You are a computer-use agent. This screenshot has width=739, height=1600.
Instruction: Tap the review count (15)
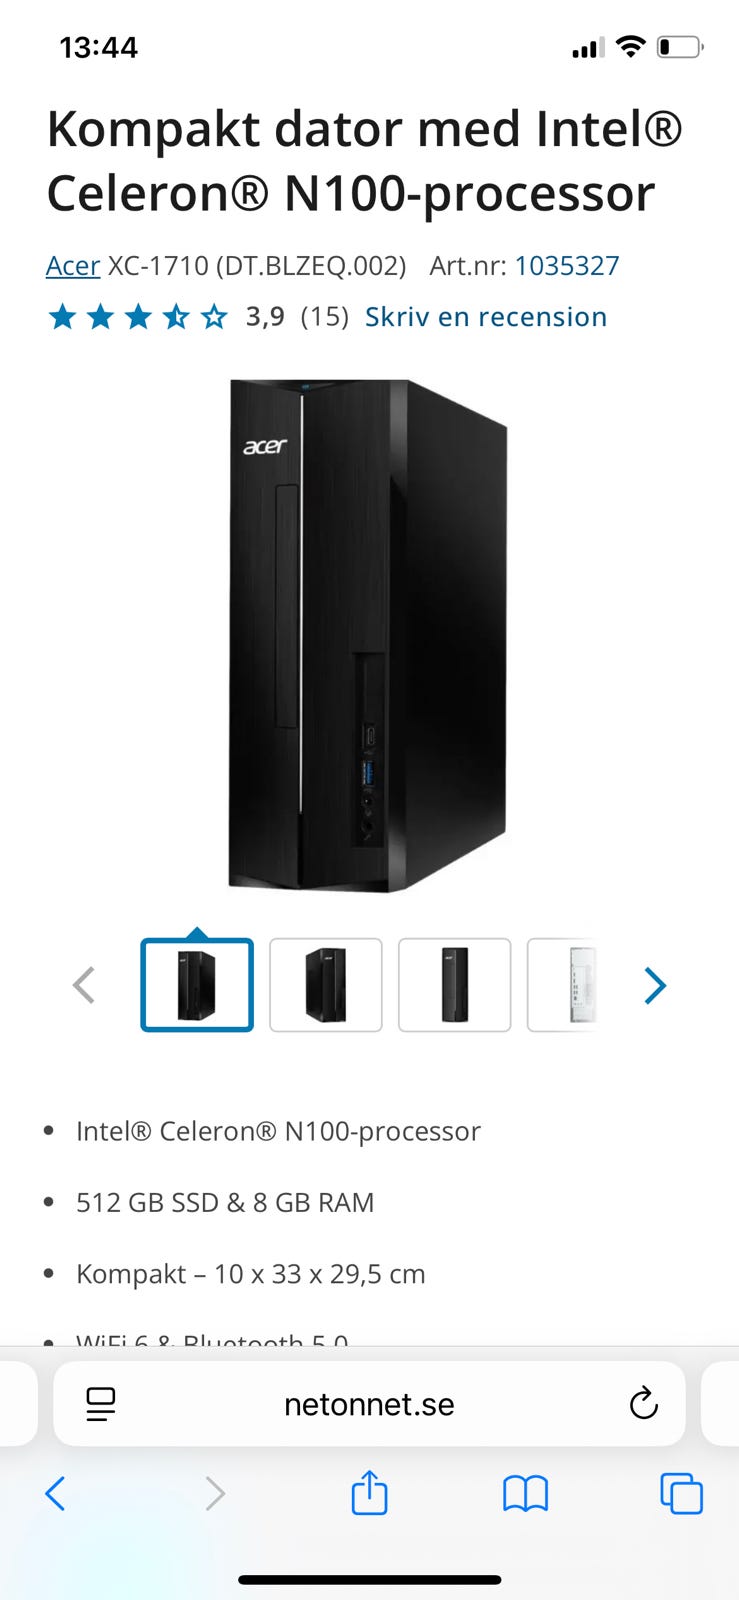click(325, 317)
